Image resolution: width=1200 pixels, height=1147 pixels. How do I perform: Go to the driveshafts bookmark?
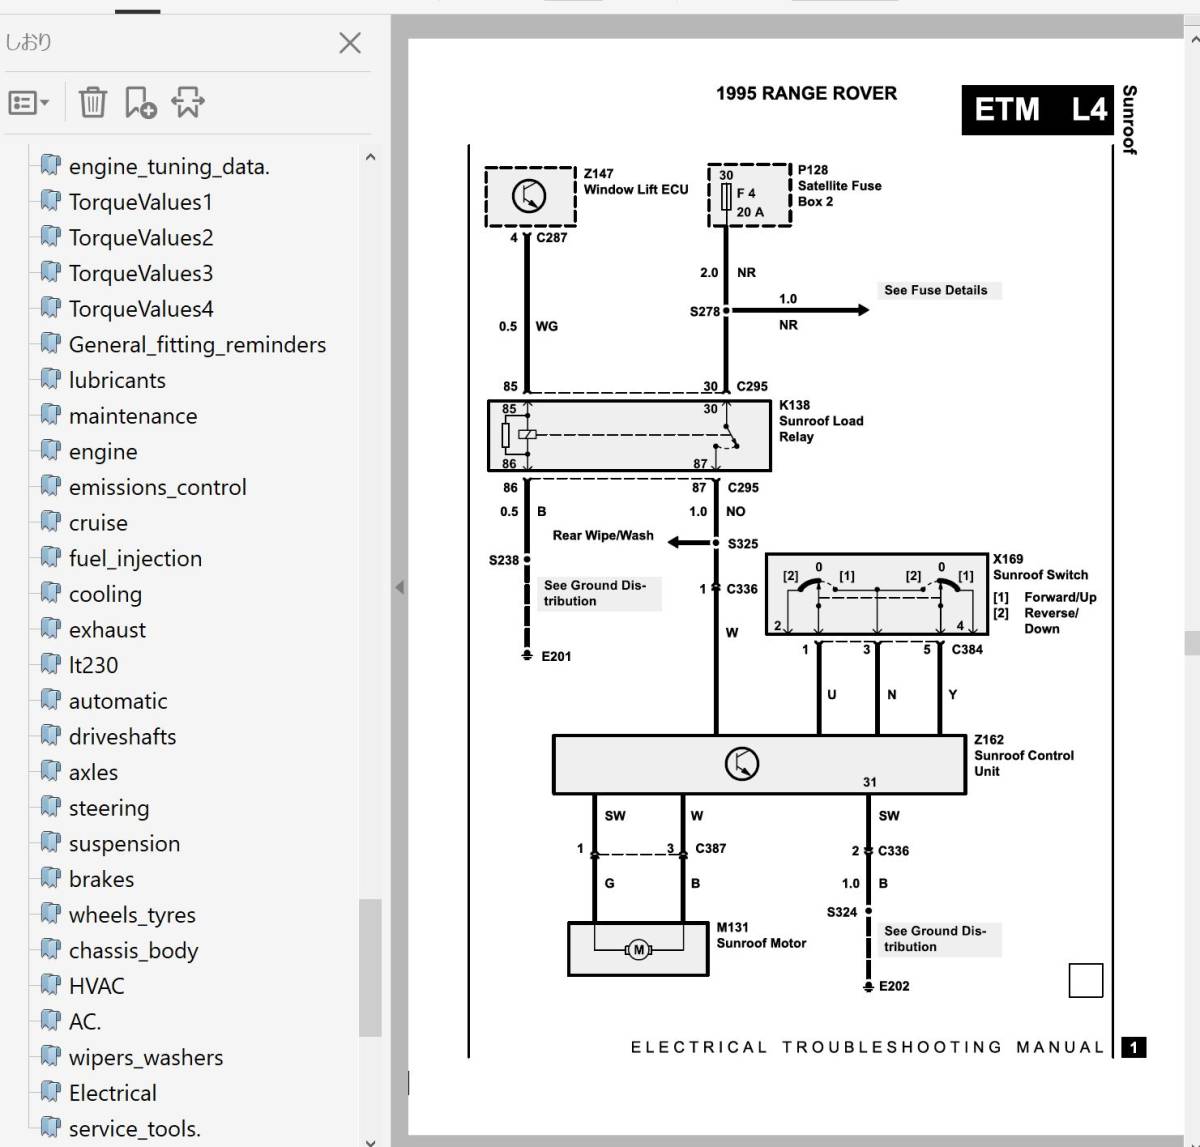(x=122, y=737)
